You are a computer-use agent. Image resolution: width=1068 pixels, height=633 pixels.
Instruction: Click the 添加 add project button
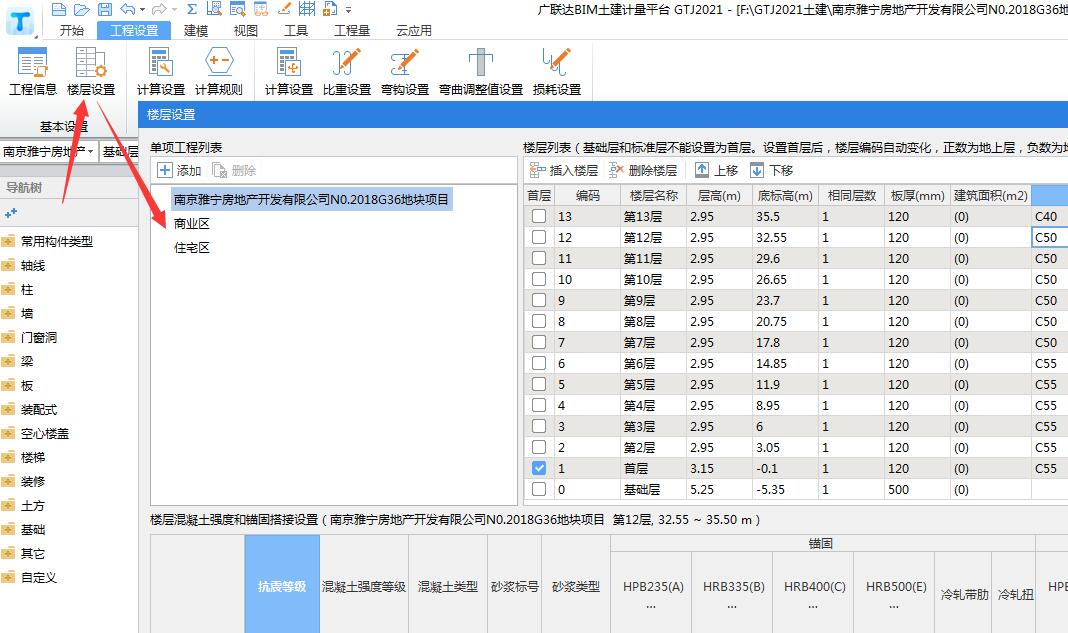tap(179, 170)
